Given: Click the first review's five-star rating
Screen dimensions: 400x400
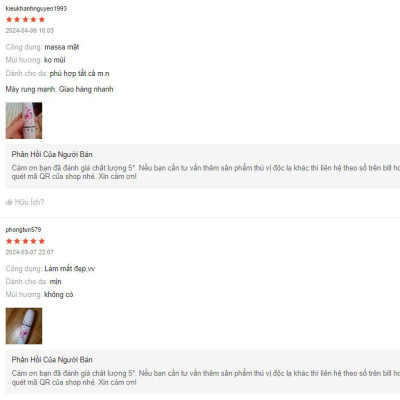Looking at the screenshot, I should [x=25, y=19].
